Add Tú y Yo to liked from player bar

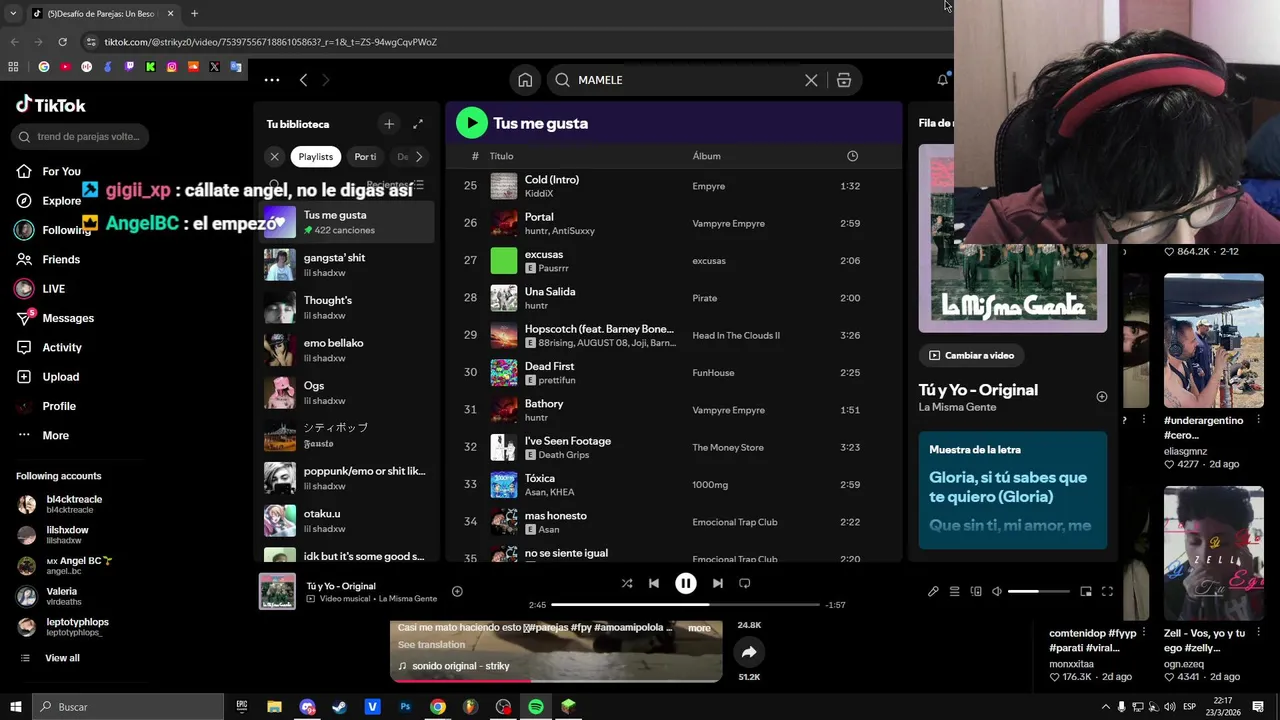point(457,591)
